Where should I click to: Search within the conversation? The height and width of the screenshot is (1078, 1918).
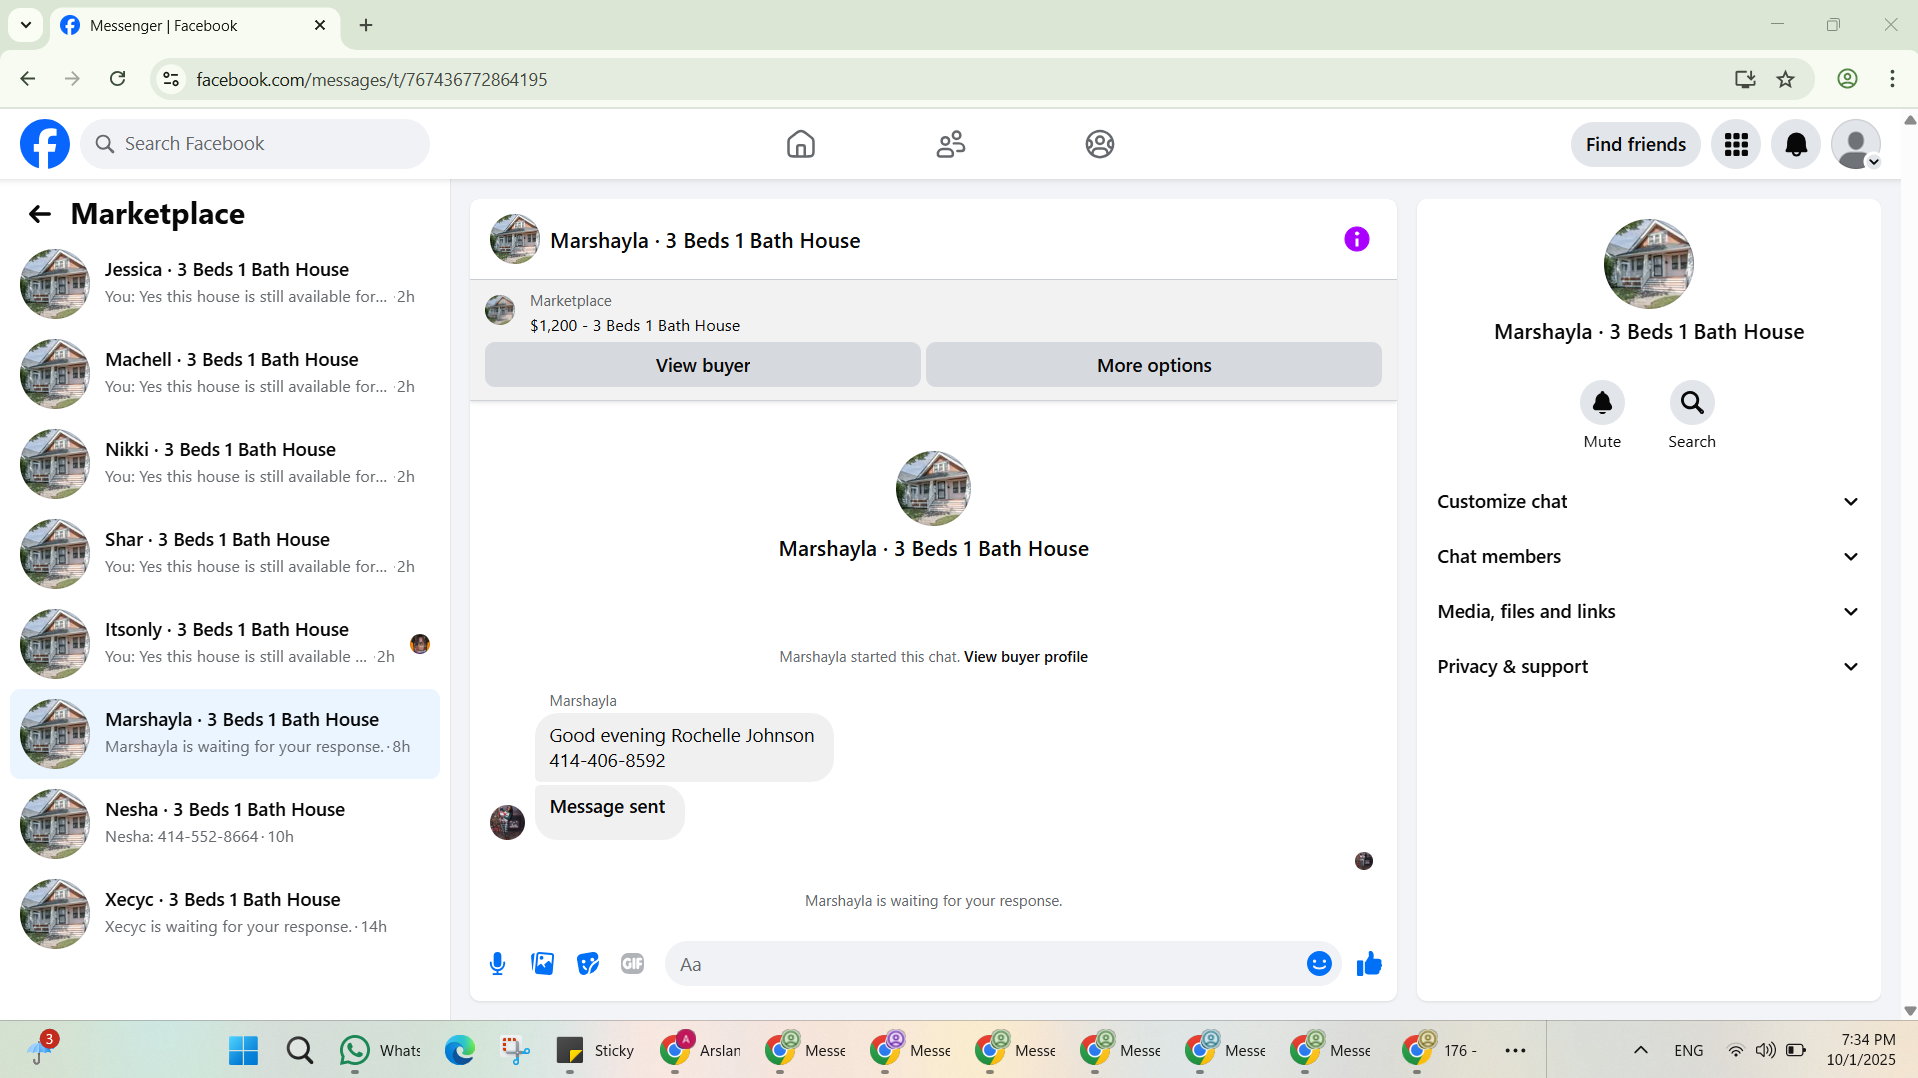tap(1692, 403)
